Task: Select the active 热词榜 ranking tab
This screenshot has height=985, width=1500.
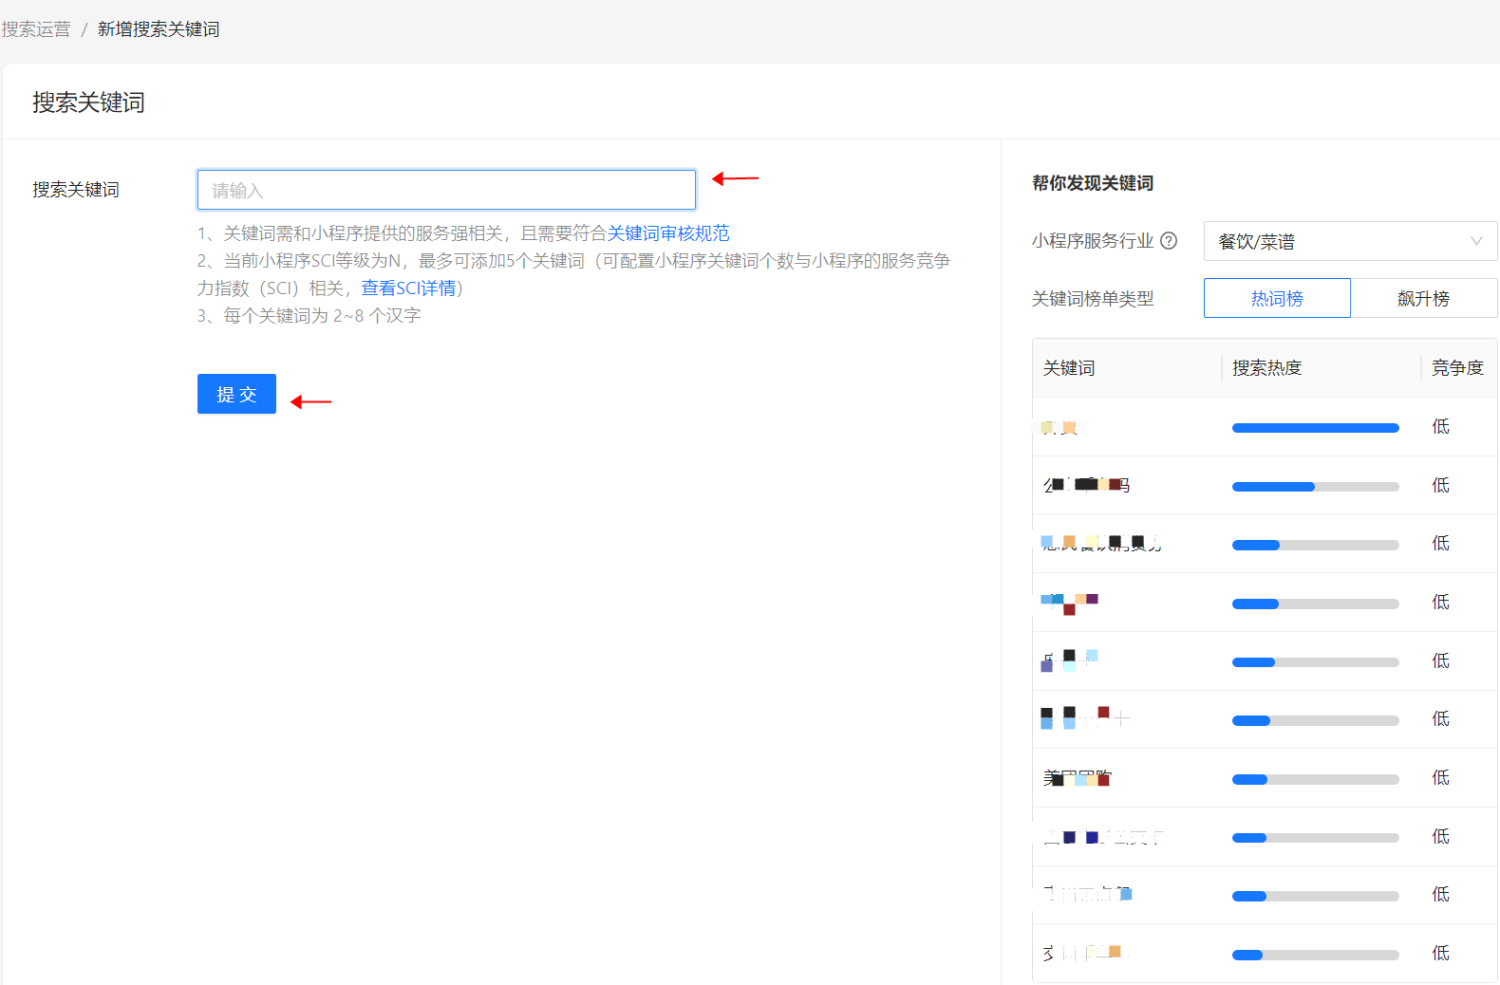Action: [1276, 297]
